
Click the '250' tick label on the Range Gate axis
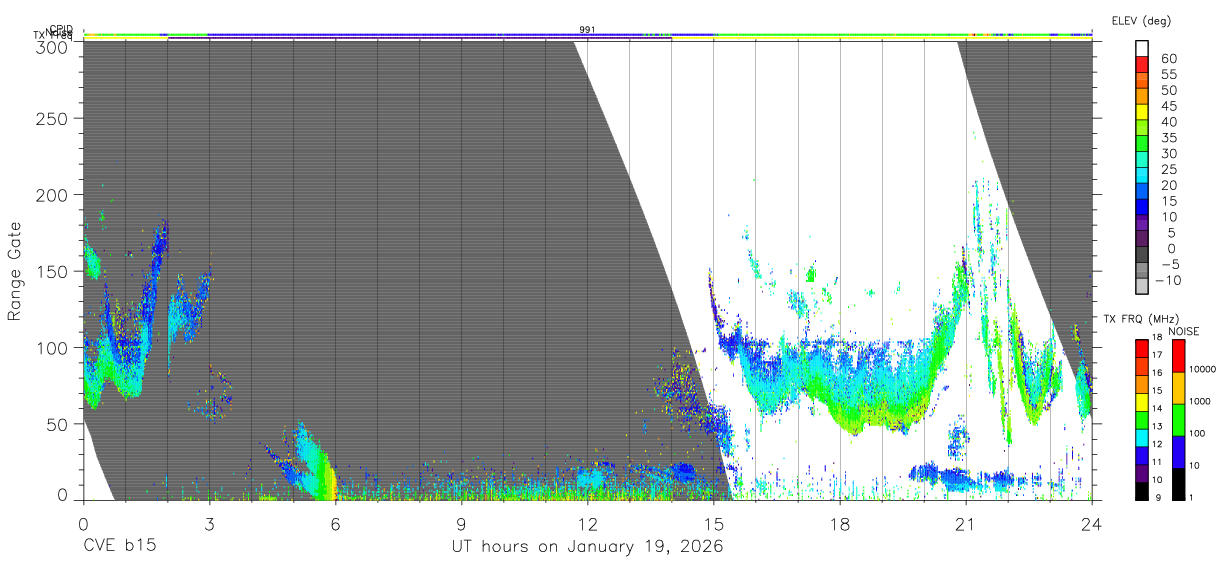coord(53,119)
